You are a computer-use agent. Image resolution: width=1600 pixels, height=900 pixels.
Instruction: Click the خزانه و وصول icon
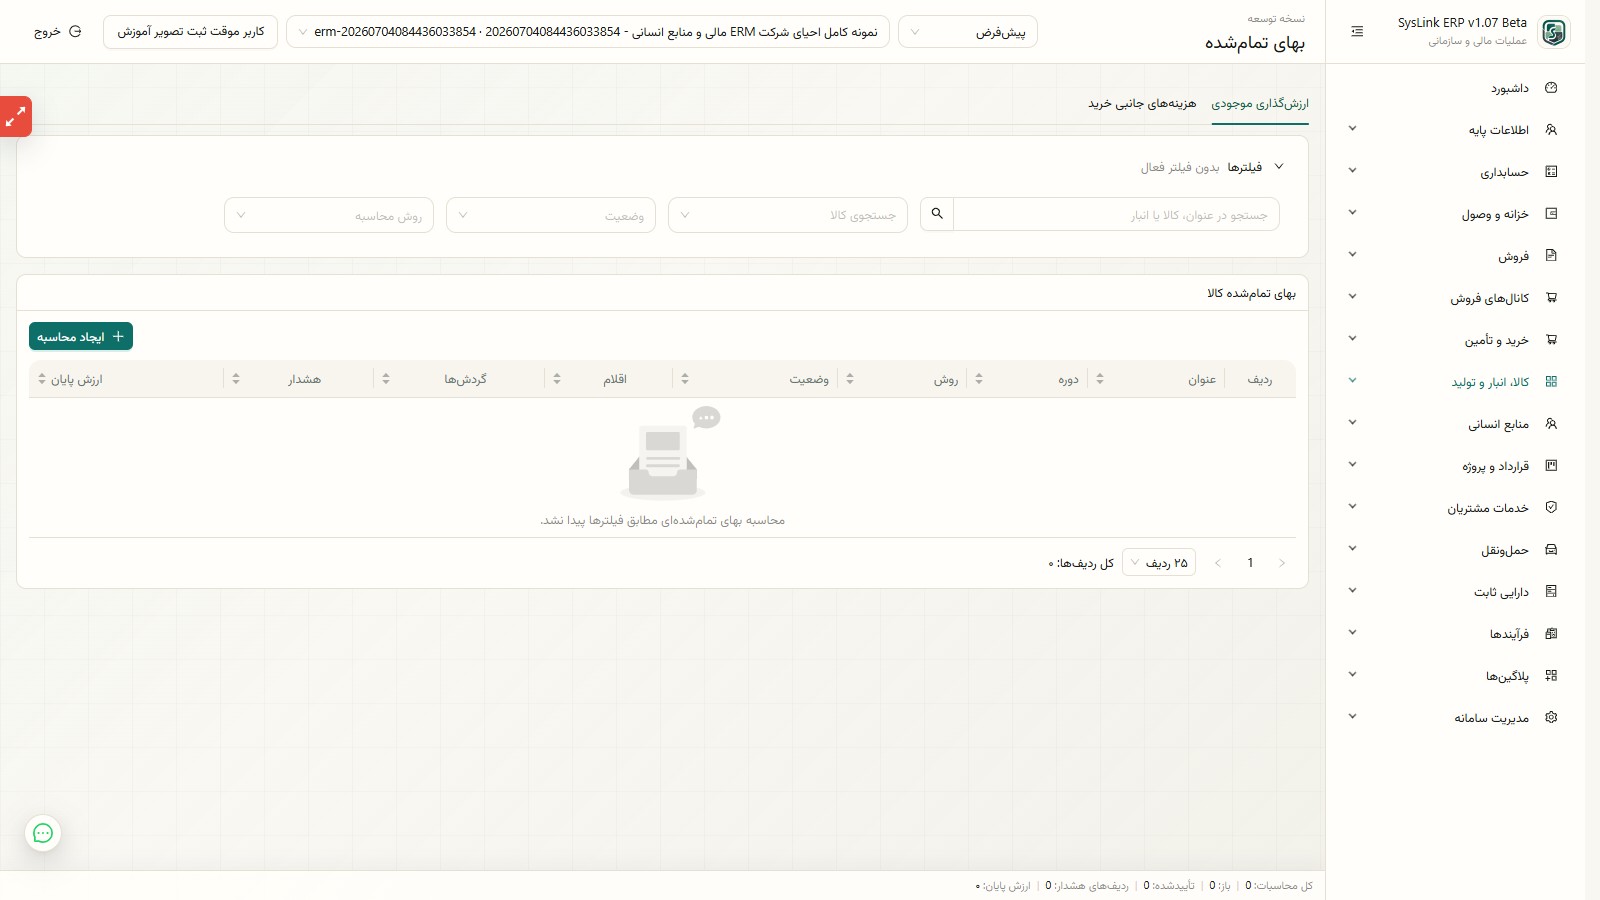1551,214
